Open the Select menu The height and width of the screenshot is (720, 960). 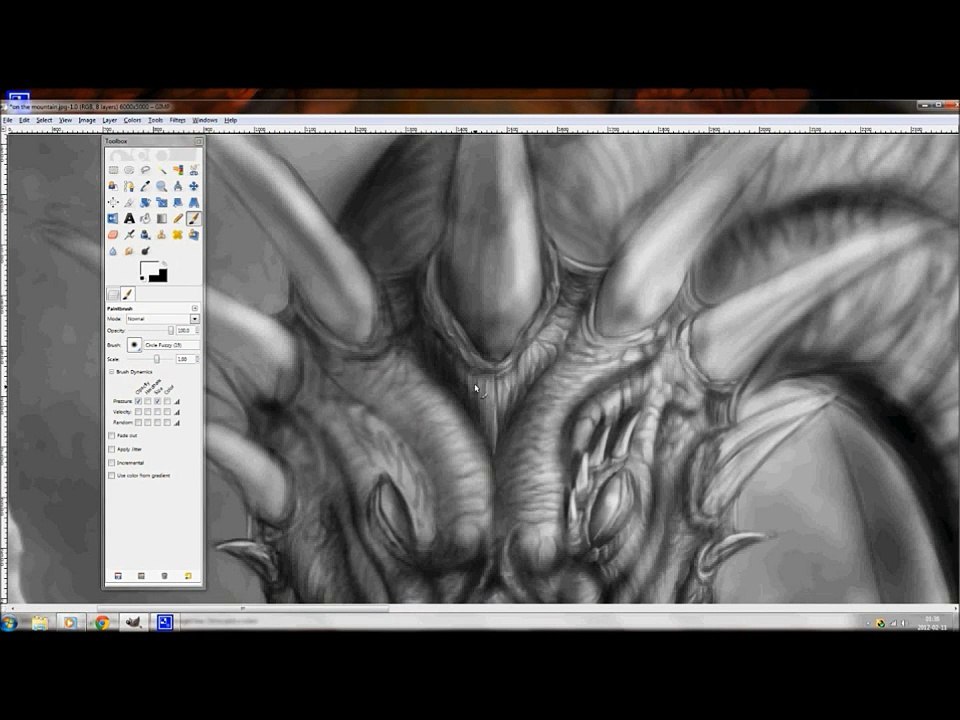(44, 120)
